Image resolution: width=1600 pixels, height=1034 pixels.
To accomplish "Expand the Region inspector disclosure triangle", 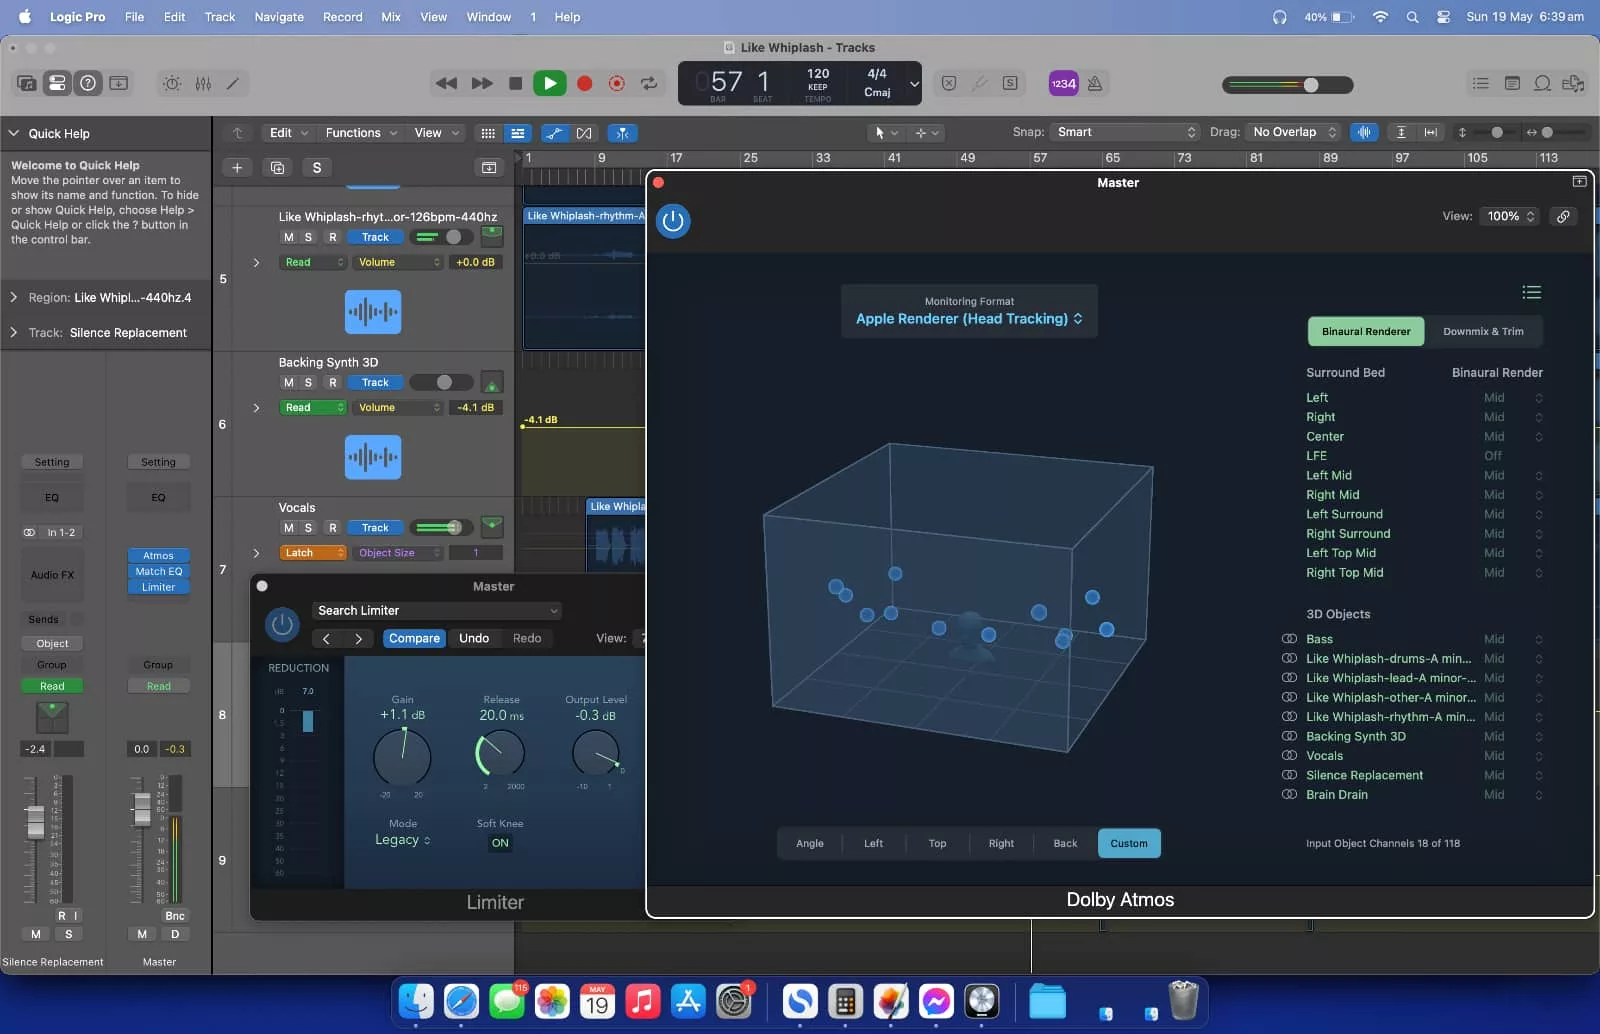I will 14,297.
